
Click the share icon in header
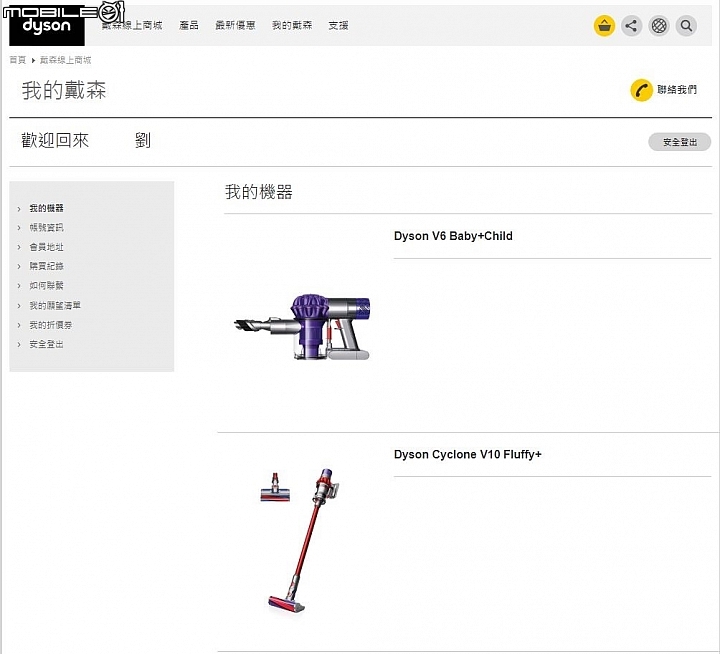[631, 26]
